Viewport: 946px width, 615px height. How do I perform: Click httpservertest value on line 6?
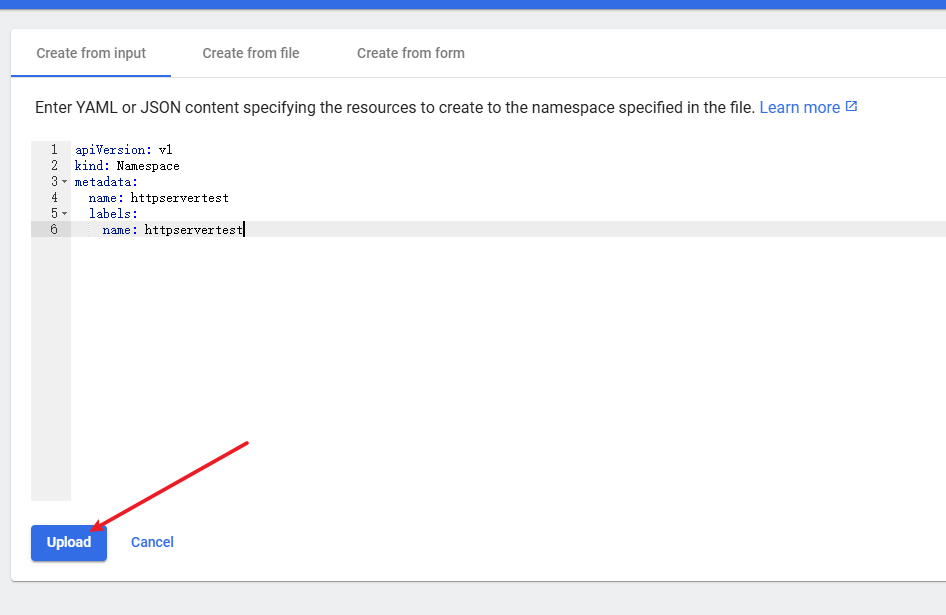[193, 230]
